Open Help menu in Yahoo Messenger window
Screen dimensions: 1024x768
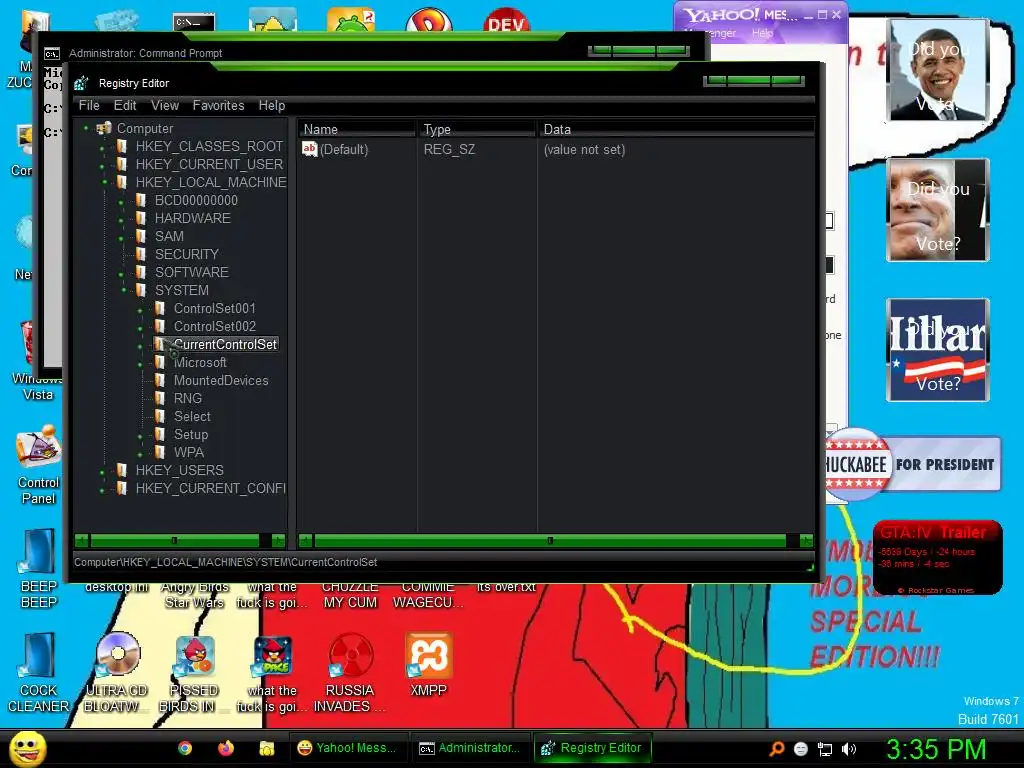pos(762,33)
